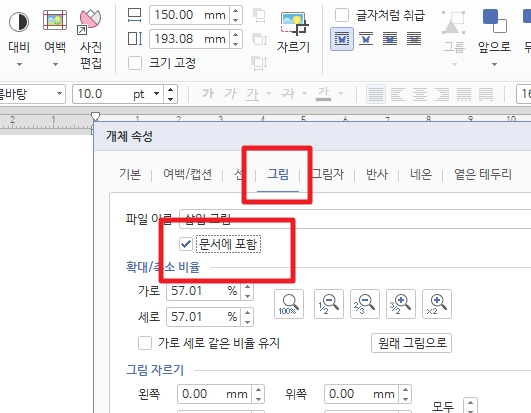This screenshot has height=413, width=531.
Task: Click the 가로 percentage field
Action: (x=203, y=291)
